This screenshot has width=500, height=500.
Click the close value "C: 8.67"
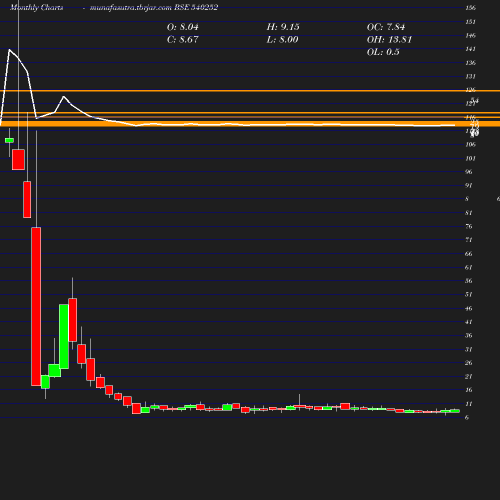[183, 40]
